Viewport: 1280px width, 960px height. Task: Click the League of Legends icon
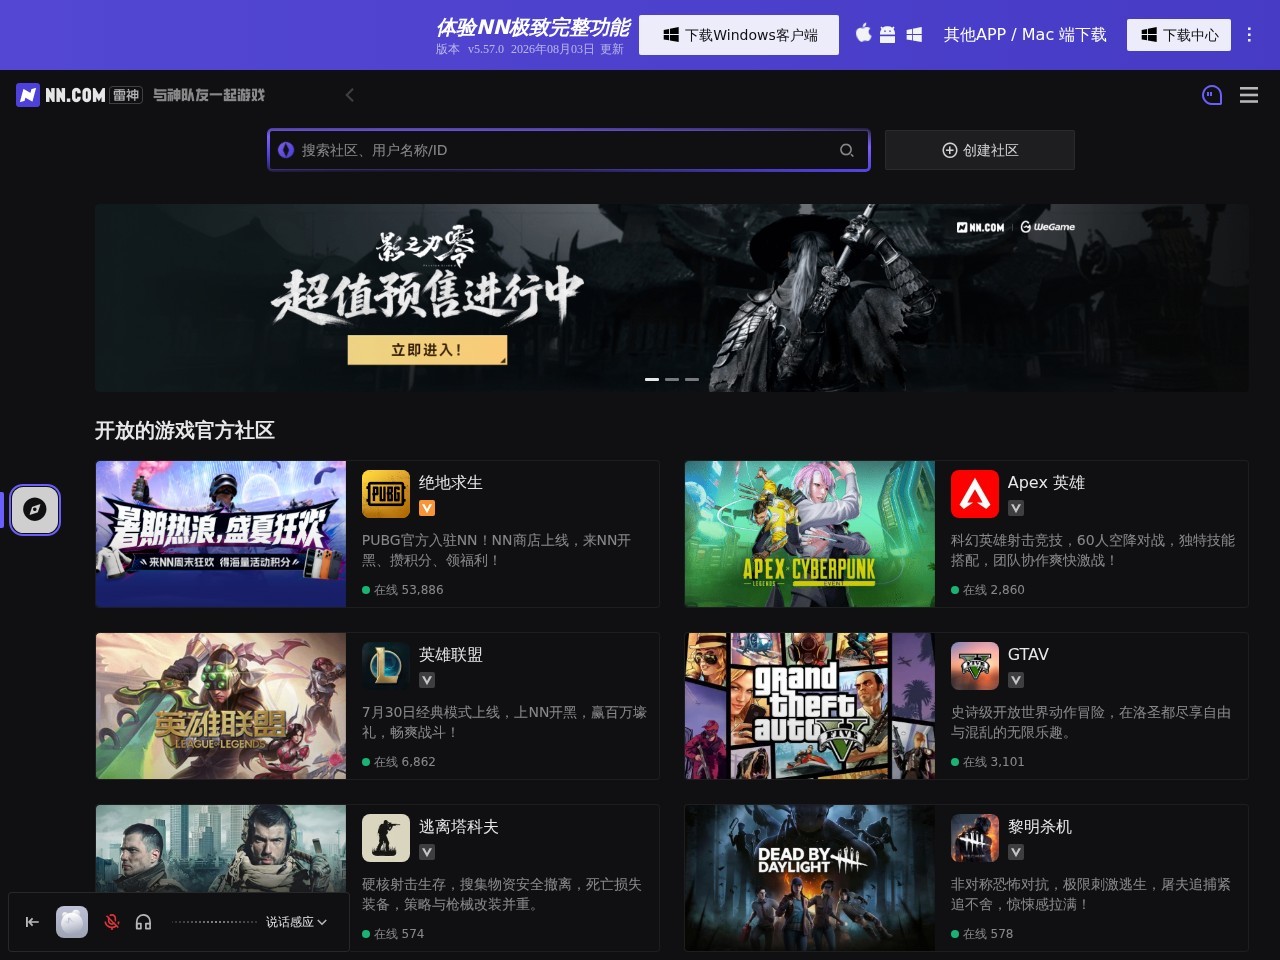point(386,666)
